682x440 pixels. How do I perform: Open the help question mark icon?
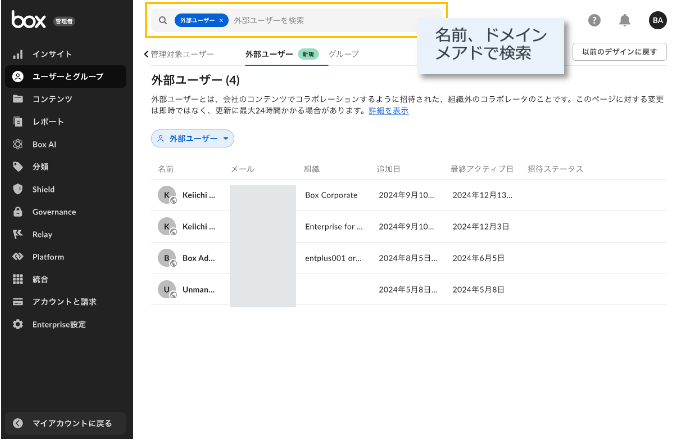[594, 20]
